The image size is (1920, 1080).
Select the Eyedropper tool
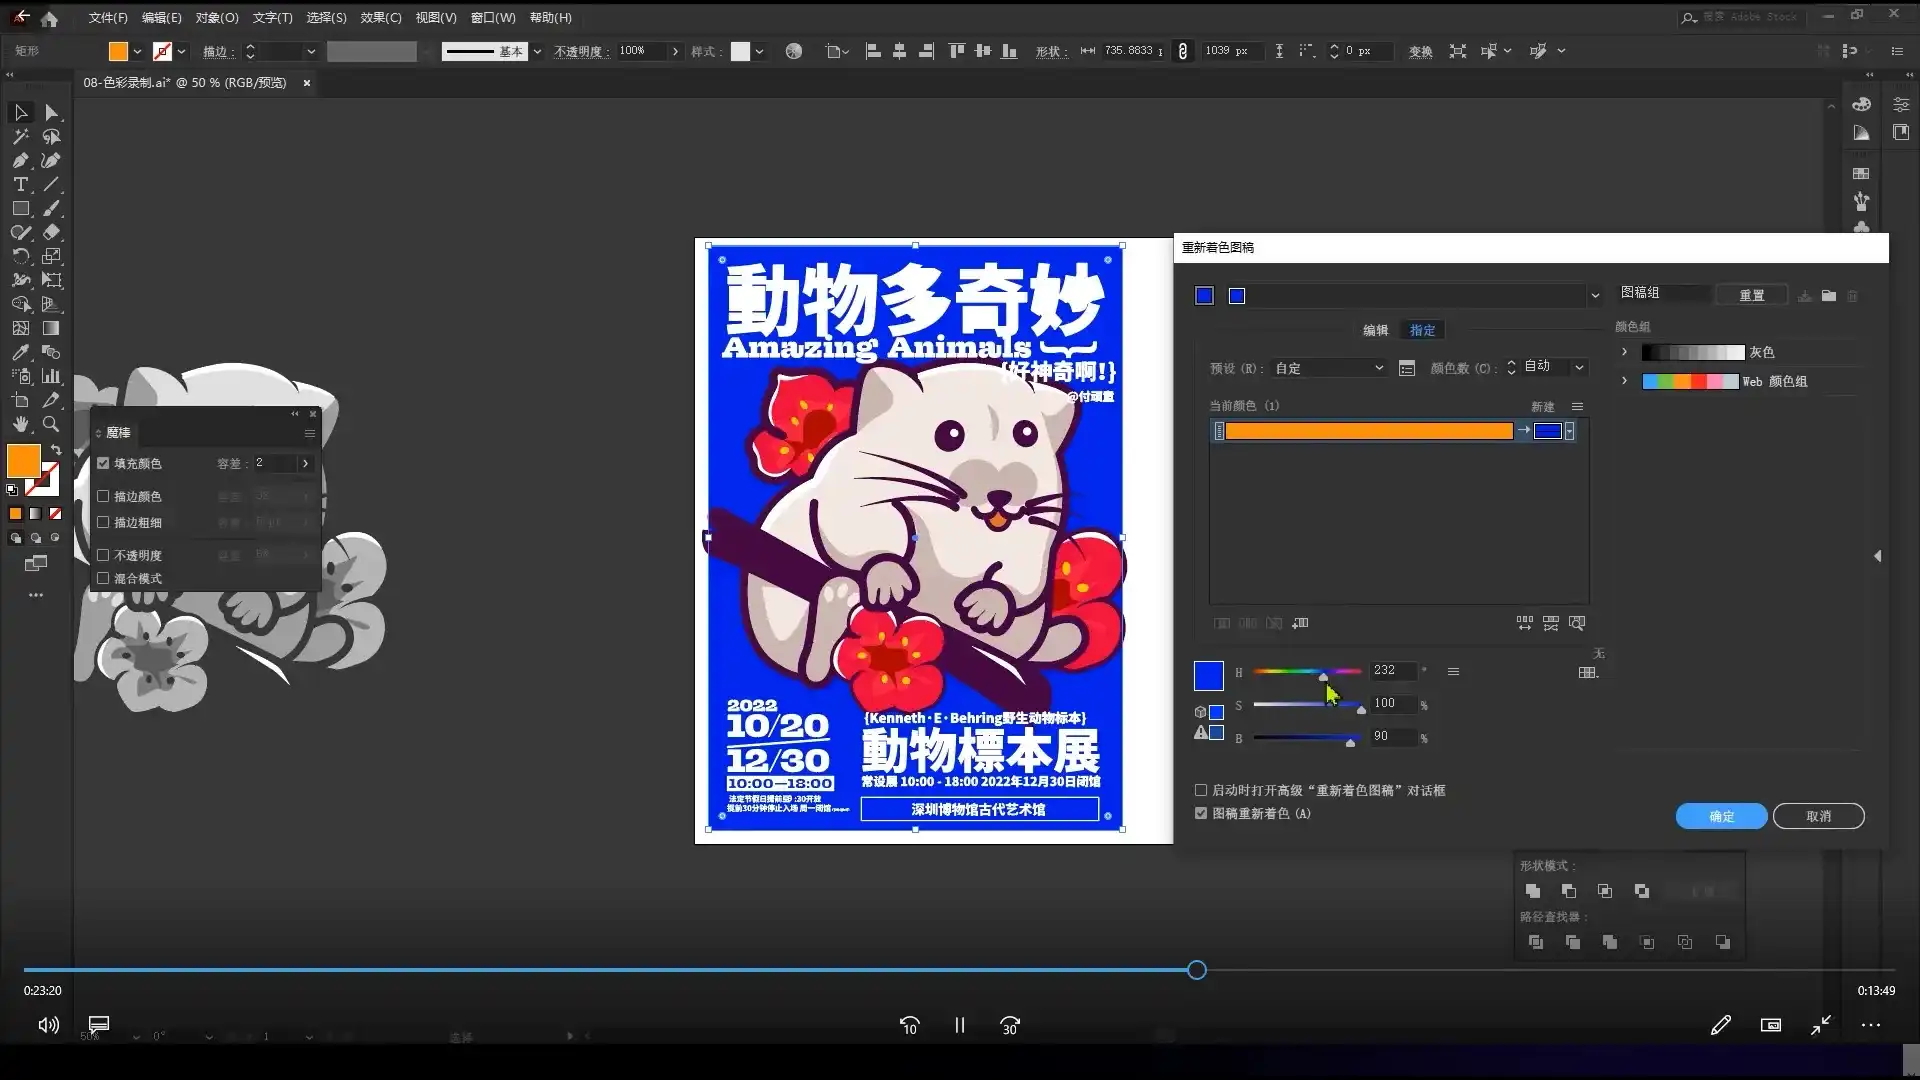(20, 352)
